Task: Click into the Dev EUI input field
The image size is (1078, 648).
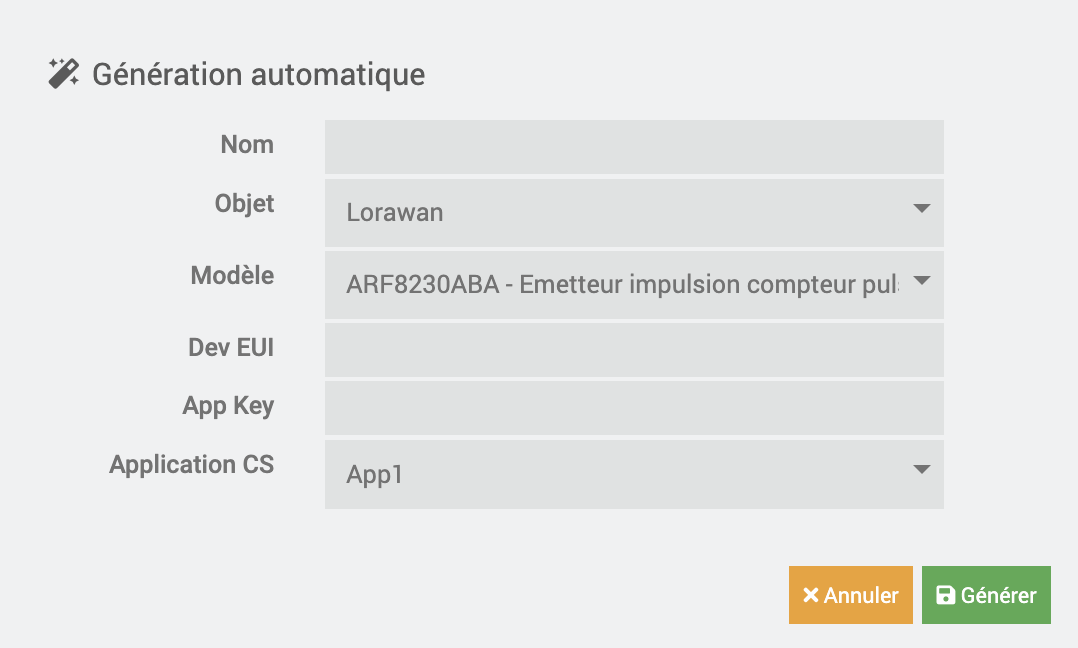Action: coord(634,349)
